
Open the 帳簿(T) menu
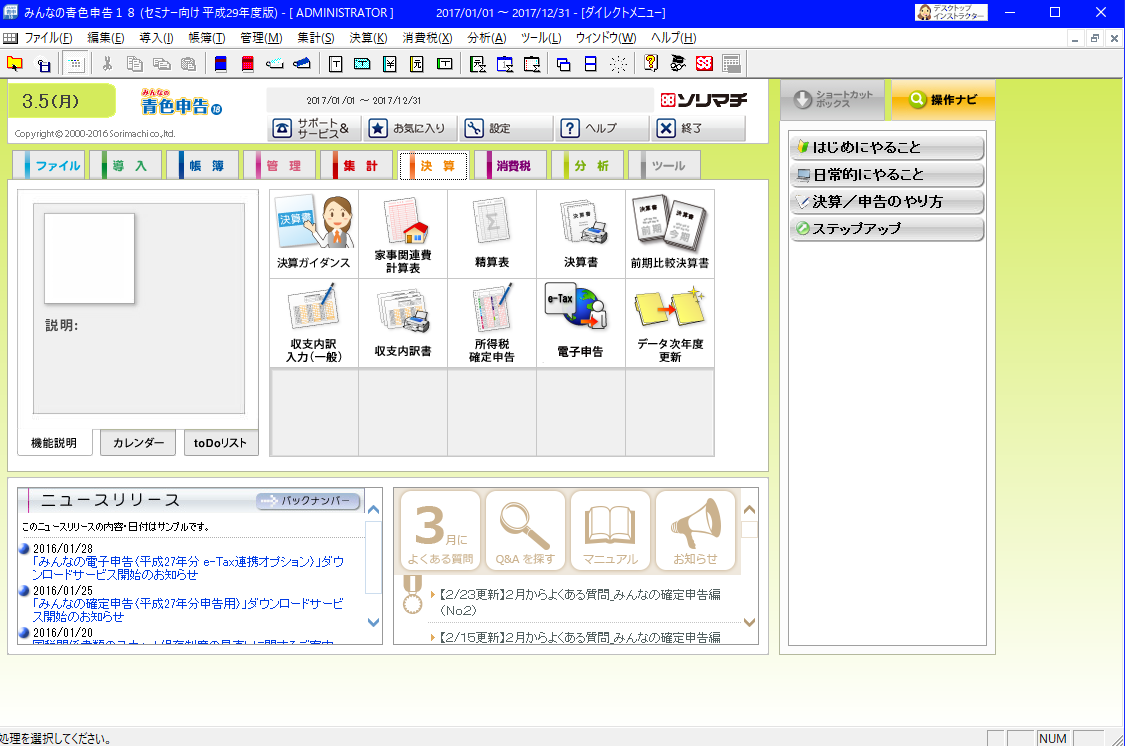point(207,38)
